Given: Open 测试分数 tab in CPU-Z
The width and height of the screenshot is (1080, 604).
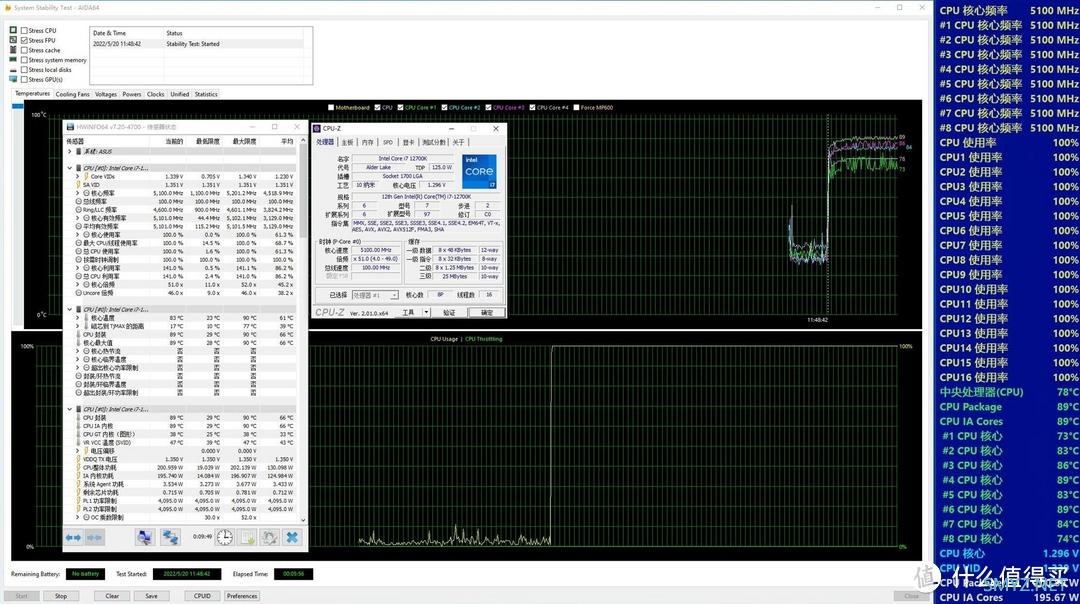Looking at the screenshot, I should pyautogui.click(x=434, y=142).
